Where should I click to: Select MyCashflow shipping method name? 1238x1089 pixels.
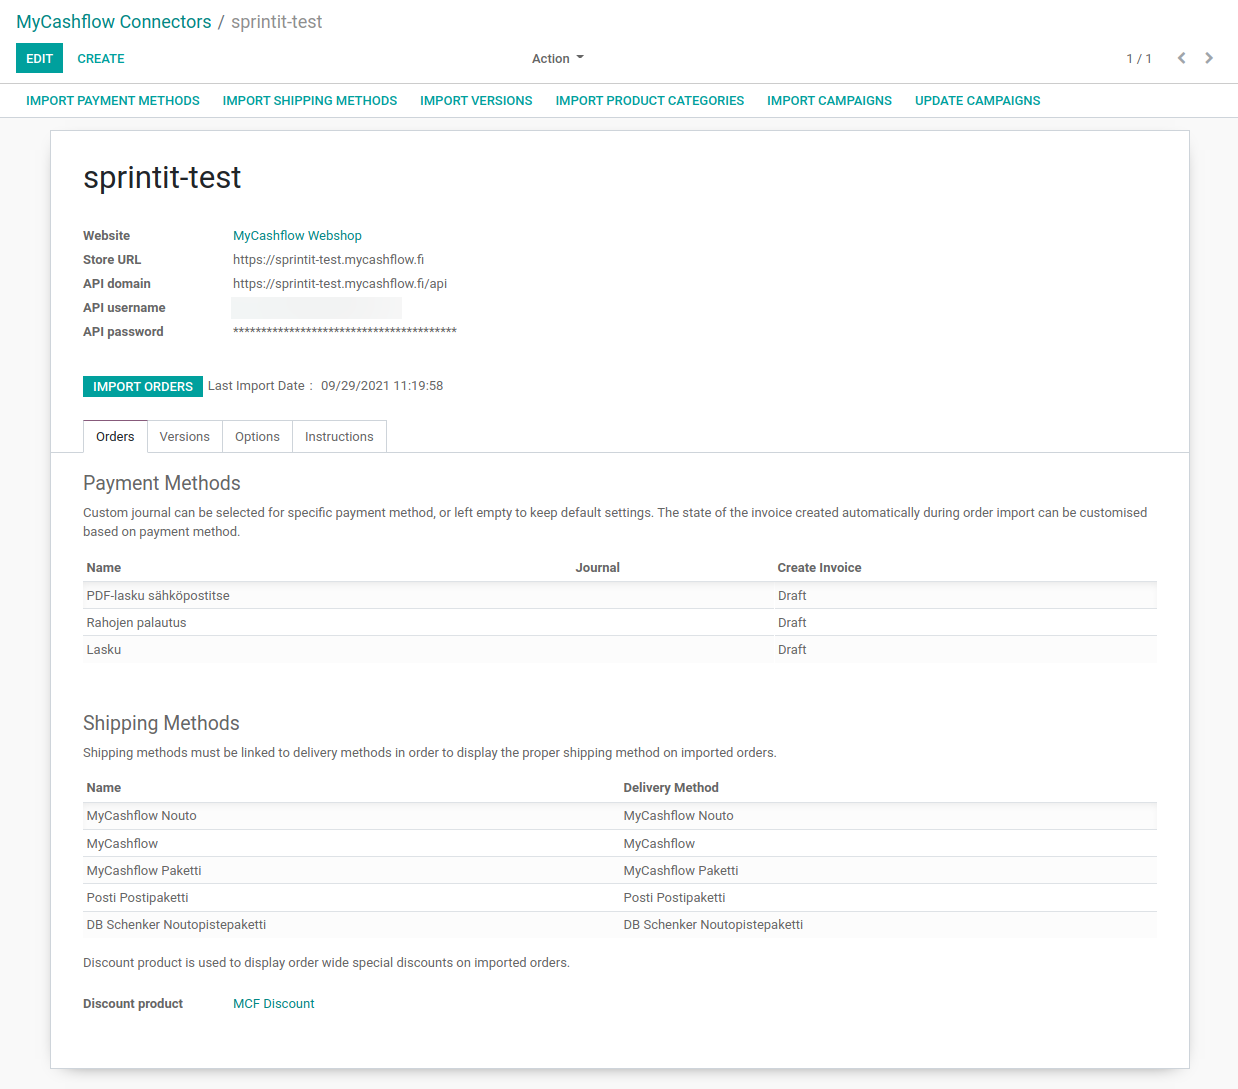tap(122, 844)
